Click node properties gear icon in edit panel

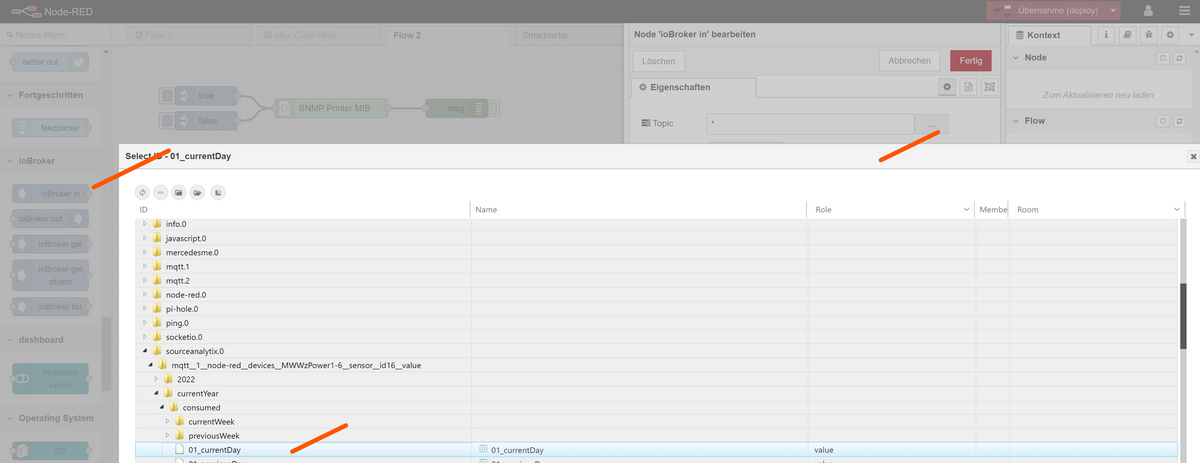pyautogui.click(x=947, y=88)
